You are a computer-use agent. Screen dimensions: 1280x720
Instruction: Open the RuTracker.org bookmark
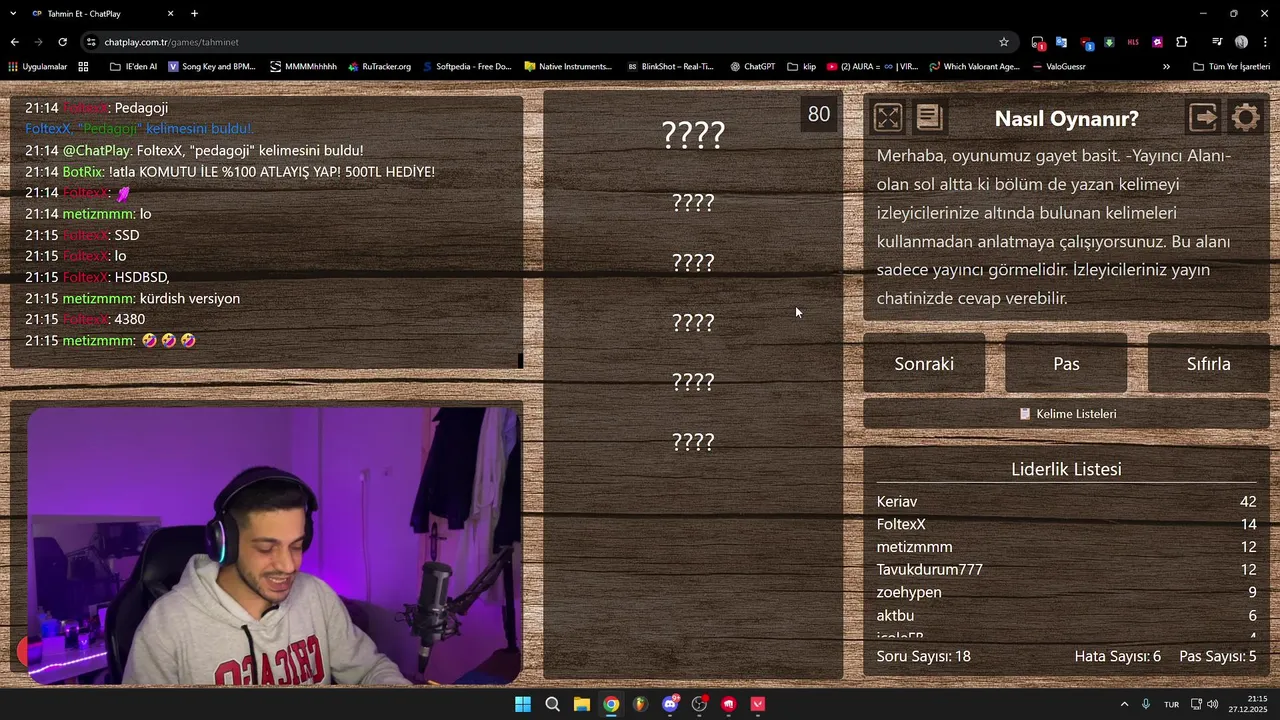pos(380,67)
